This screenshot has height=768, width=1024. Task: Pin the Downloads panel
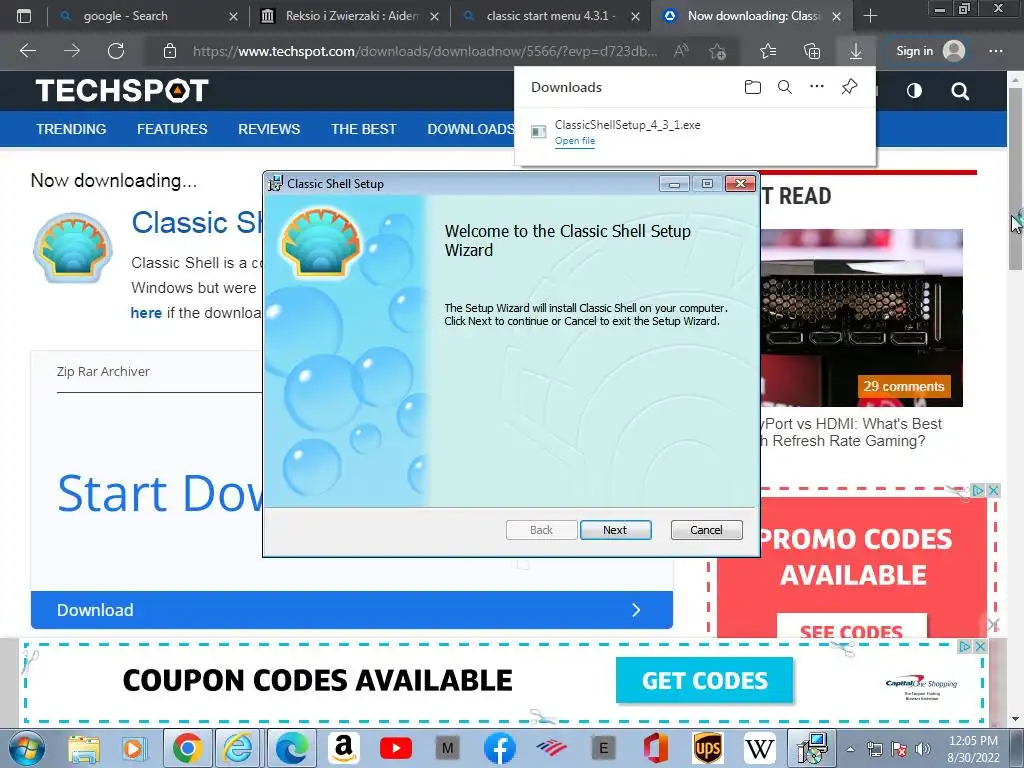[x=849, y=86]
